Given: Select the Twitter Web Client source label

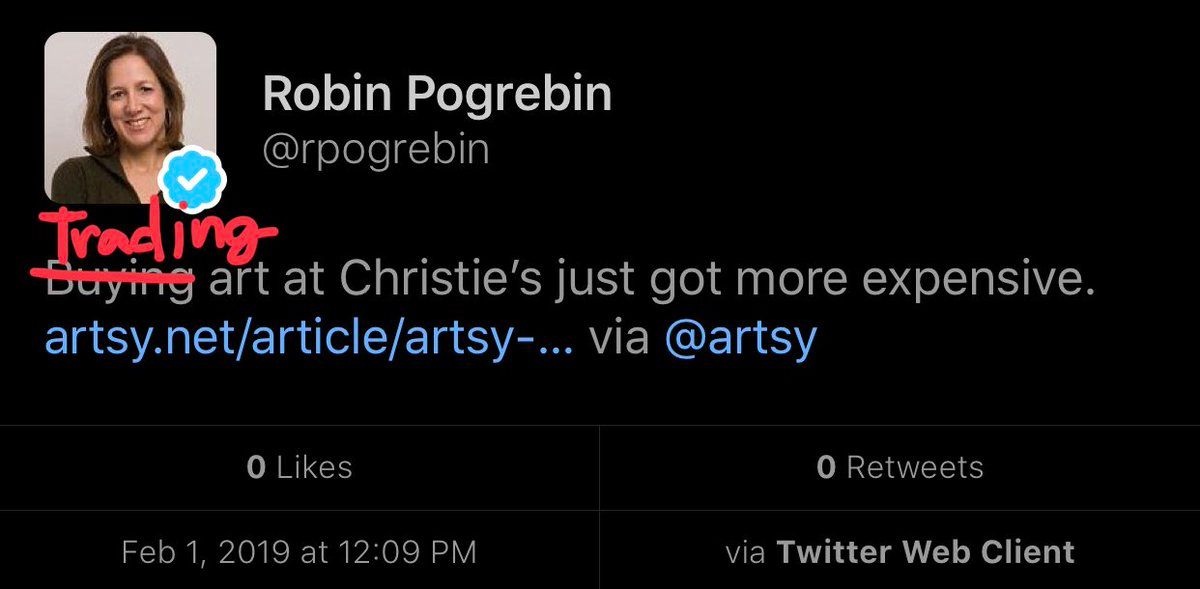Looking at the screenshot, I should (x=926, y=552).
